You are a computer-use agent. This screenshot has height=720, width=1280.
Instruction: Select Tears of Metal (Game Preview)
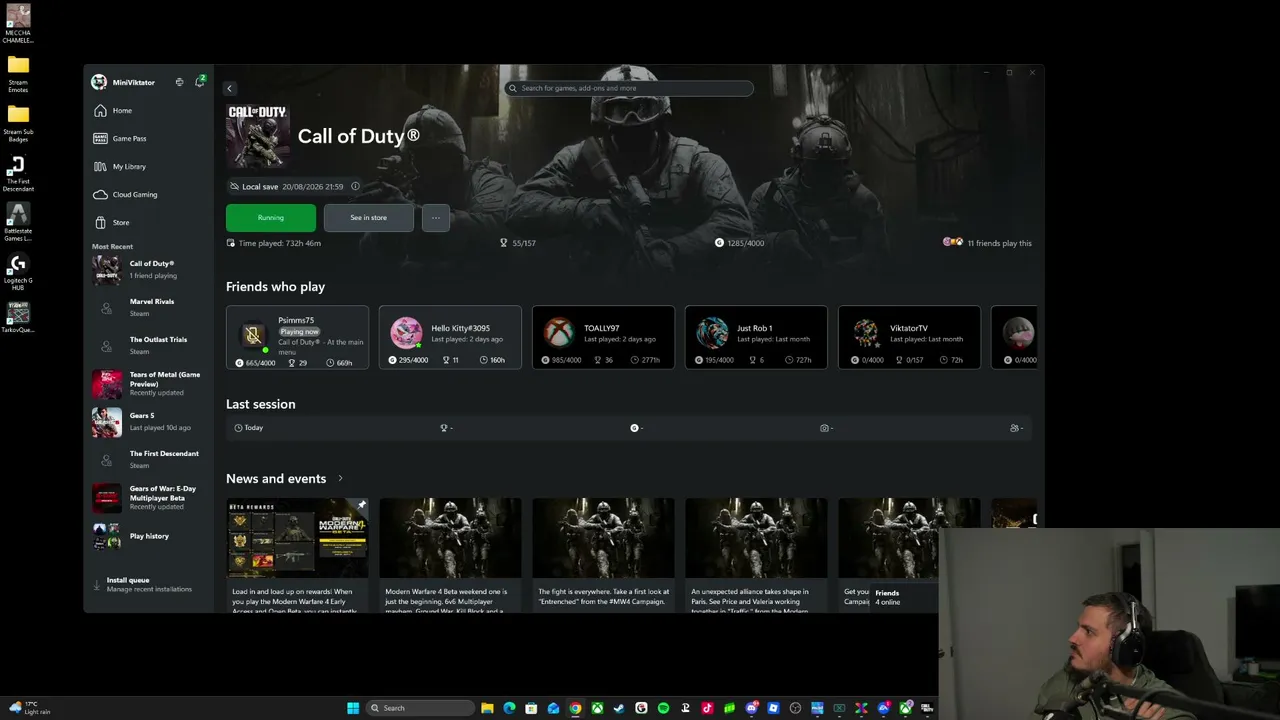click(148, 384)
